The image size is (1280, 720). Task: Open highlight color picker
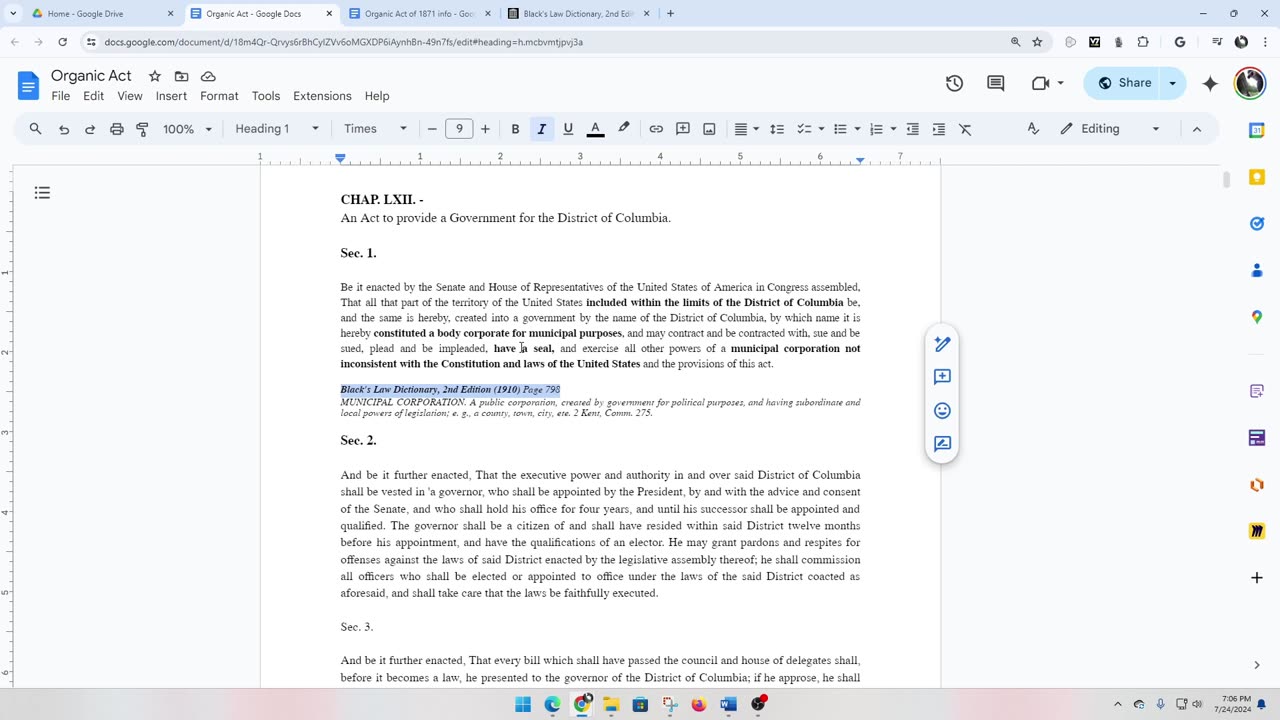[624, 129]
